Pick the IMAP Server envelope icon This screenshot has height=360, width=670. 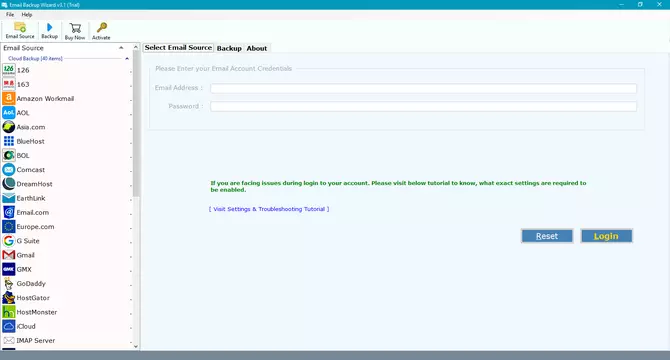coord(9,340)
